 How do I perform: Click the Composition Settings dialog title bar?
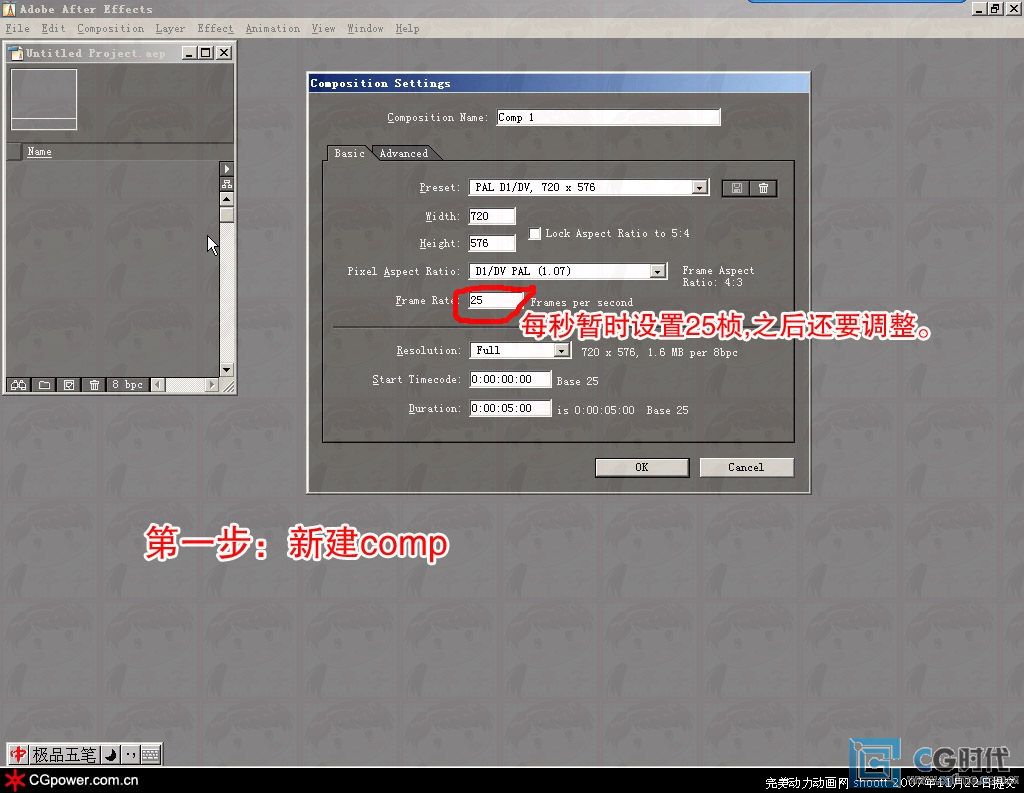(x=558, y=83)
